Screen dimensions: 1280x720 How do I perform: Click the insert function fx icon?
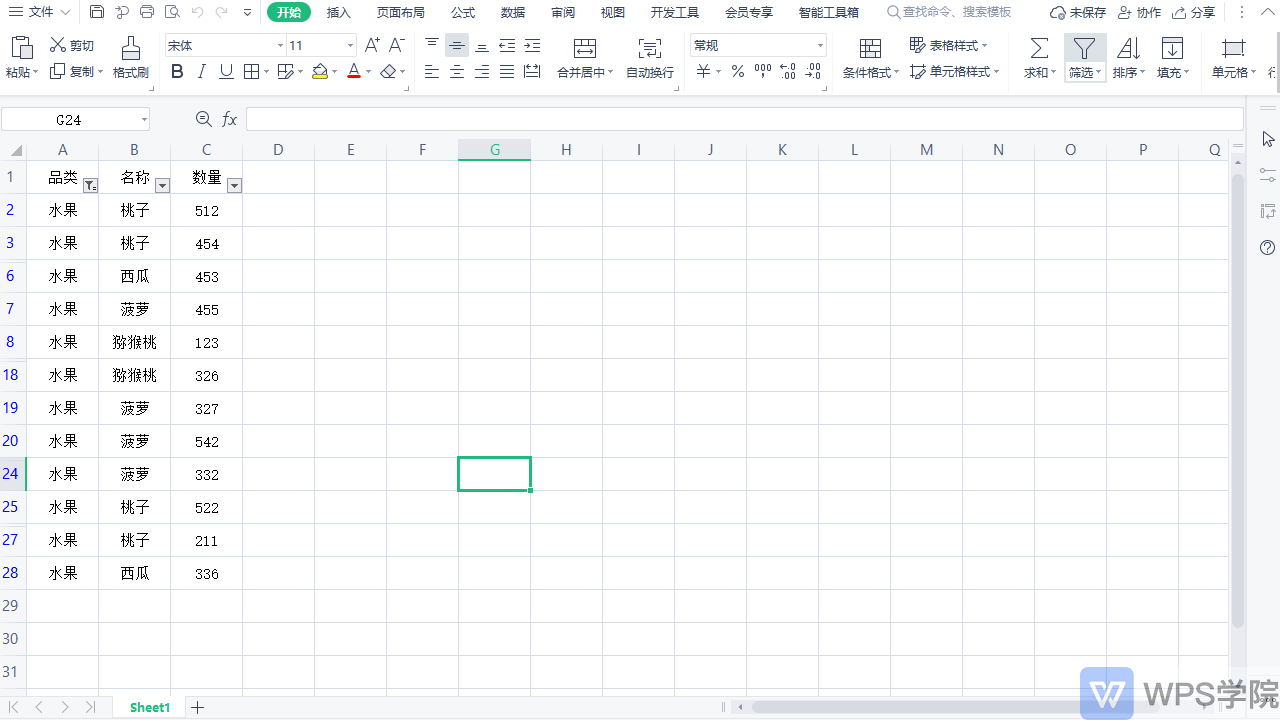(229, 119)
